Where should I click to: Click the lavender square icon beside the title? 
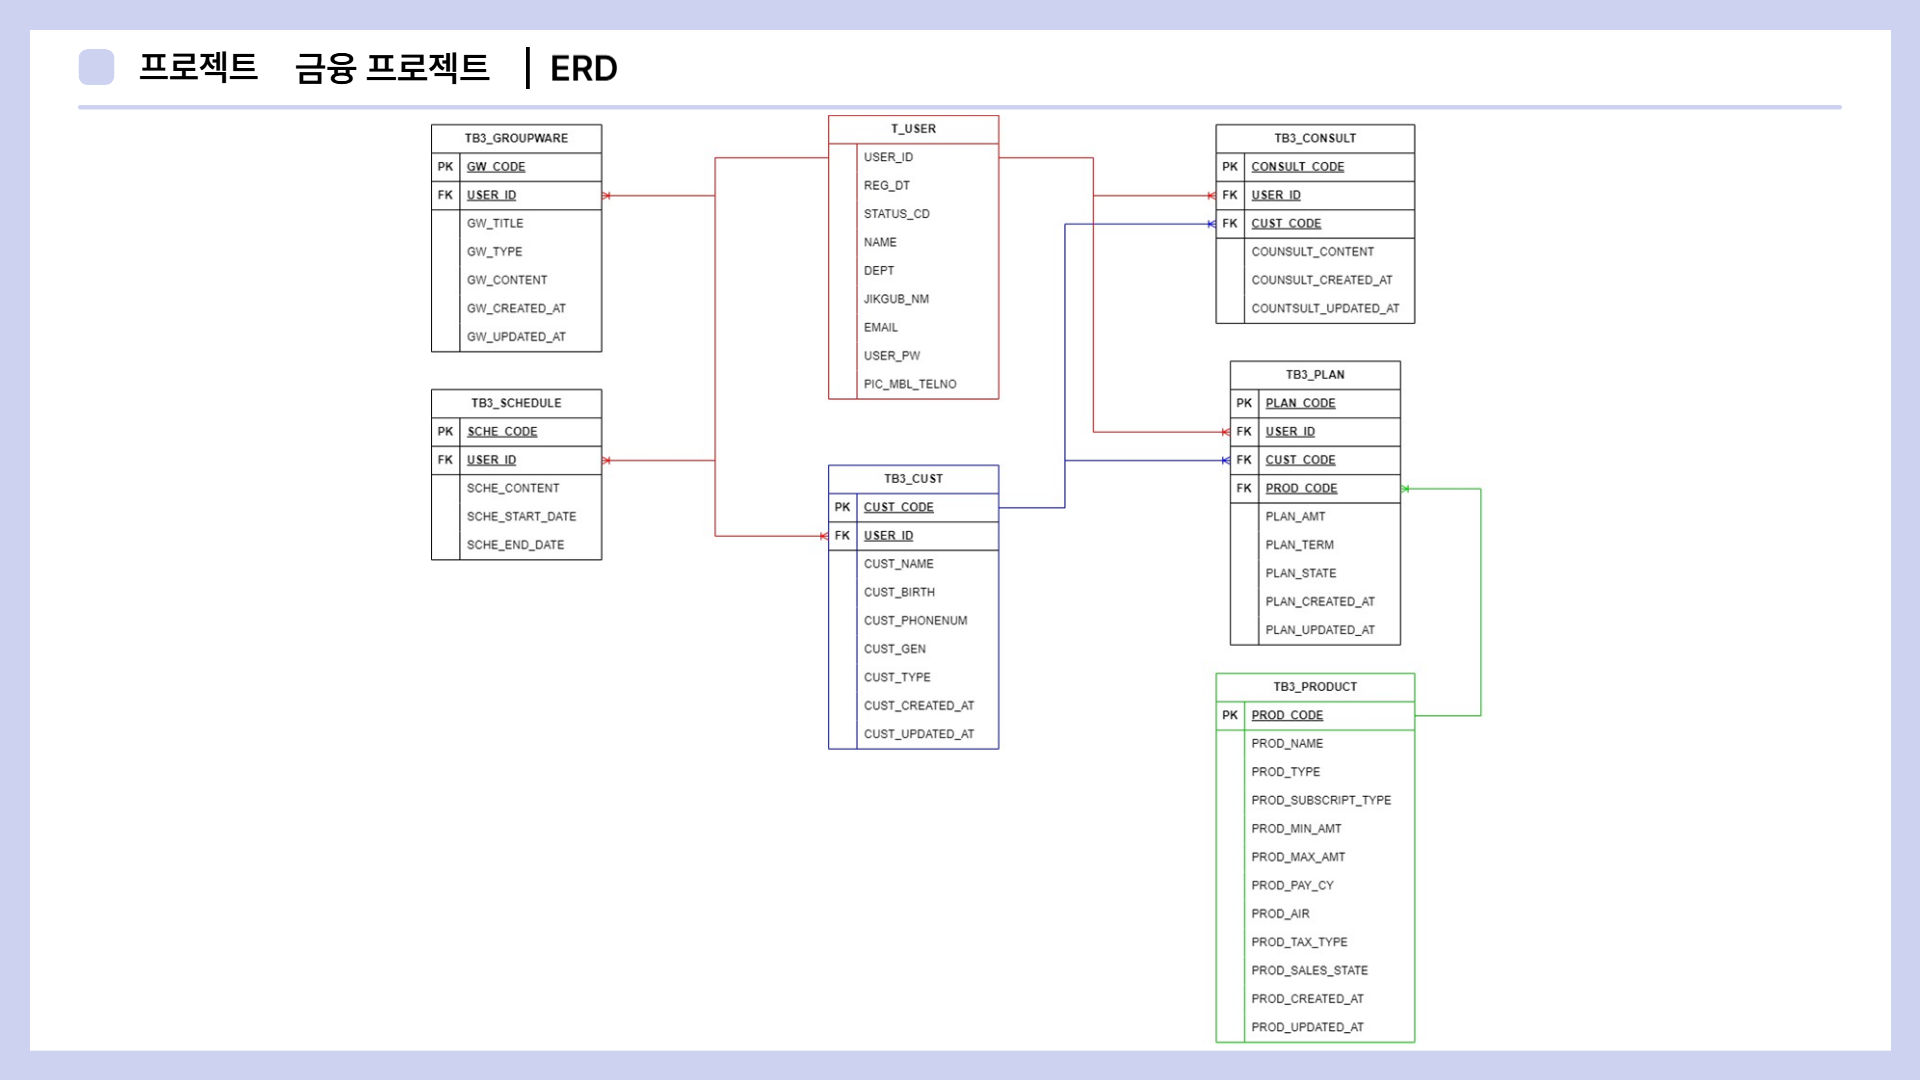pos(96,67)
